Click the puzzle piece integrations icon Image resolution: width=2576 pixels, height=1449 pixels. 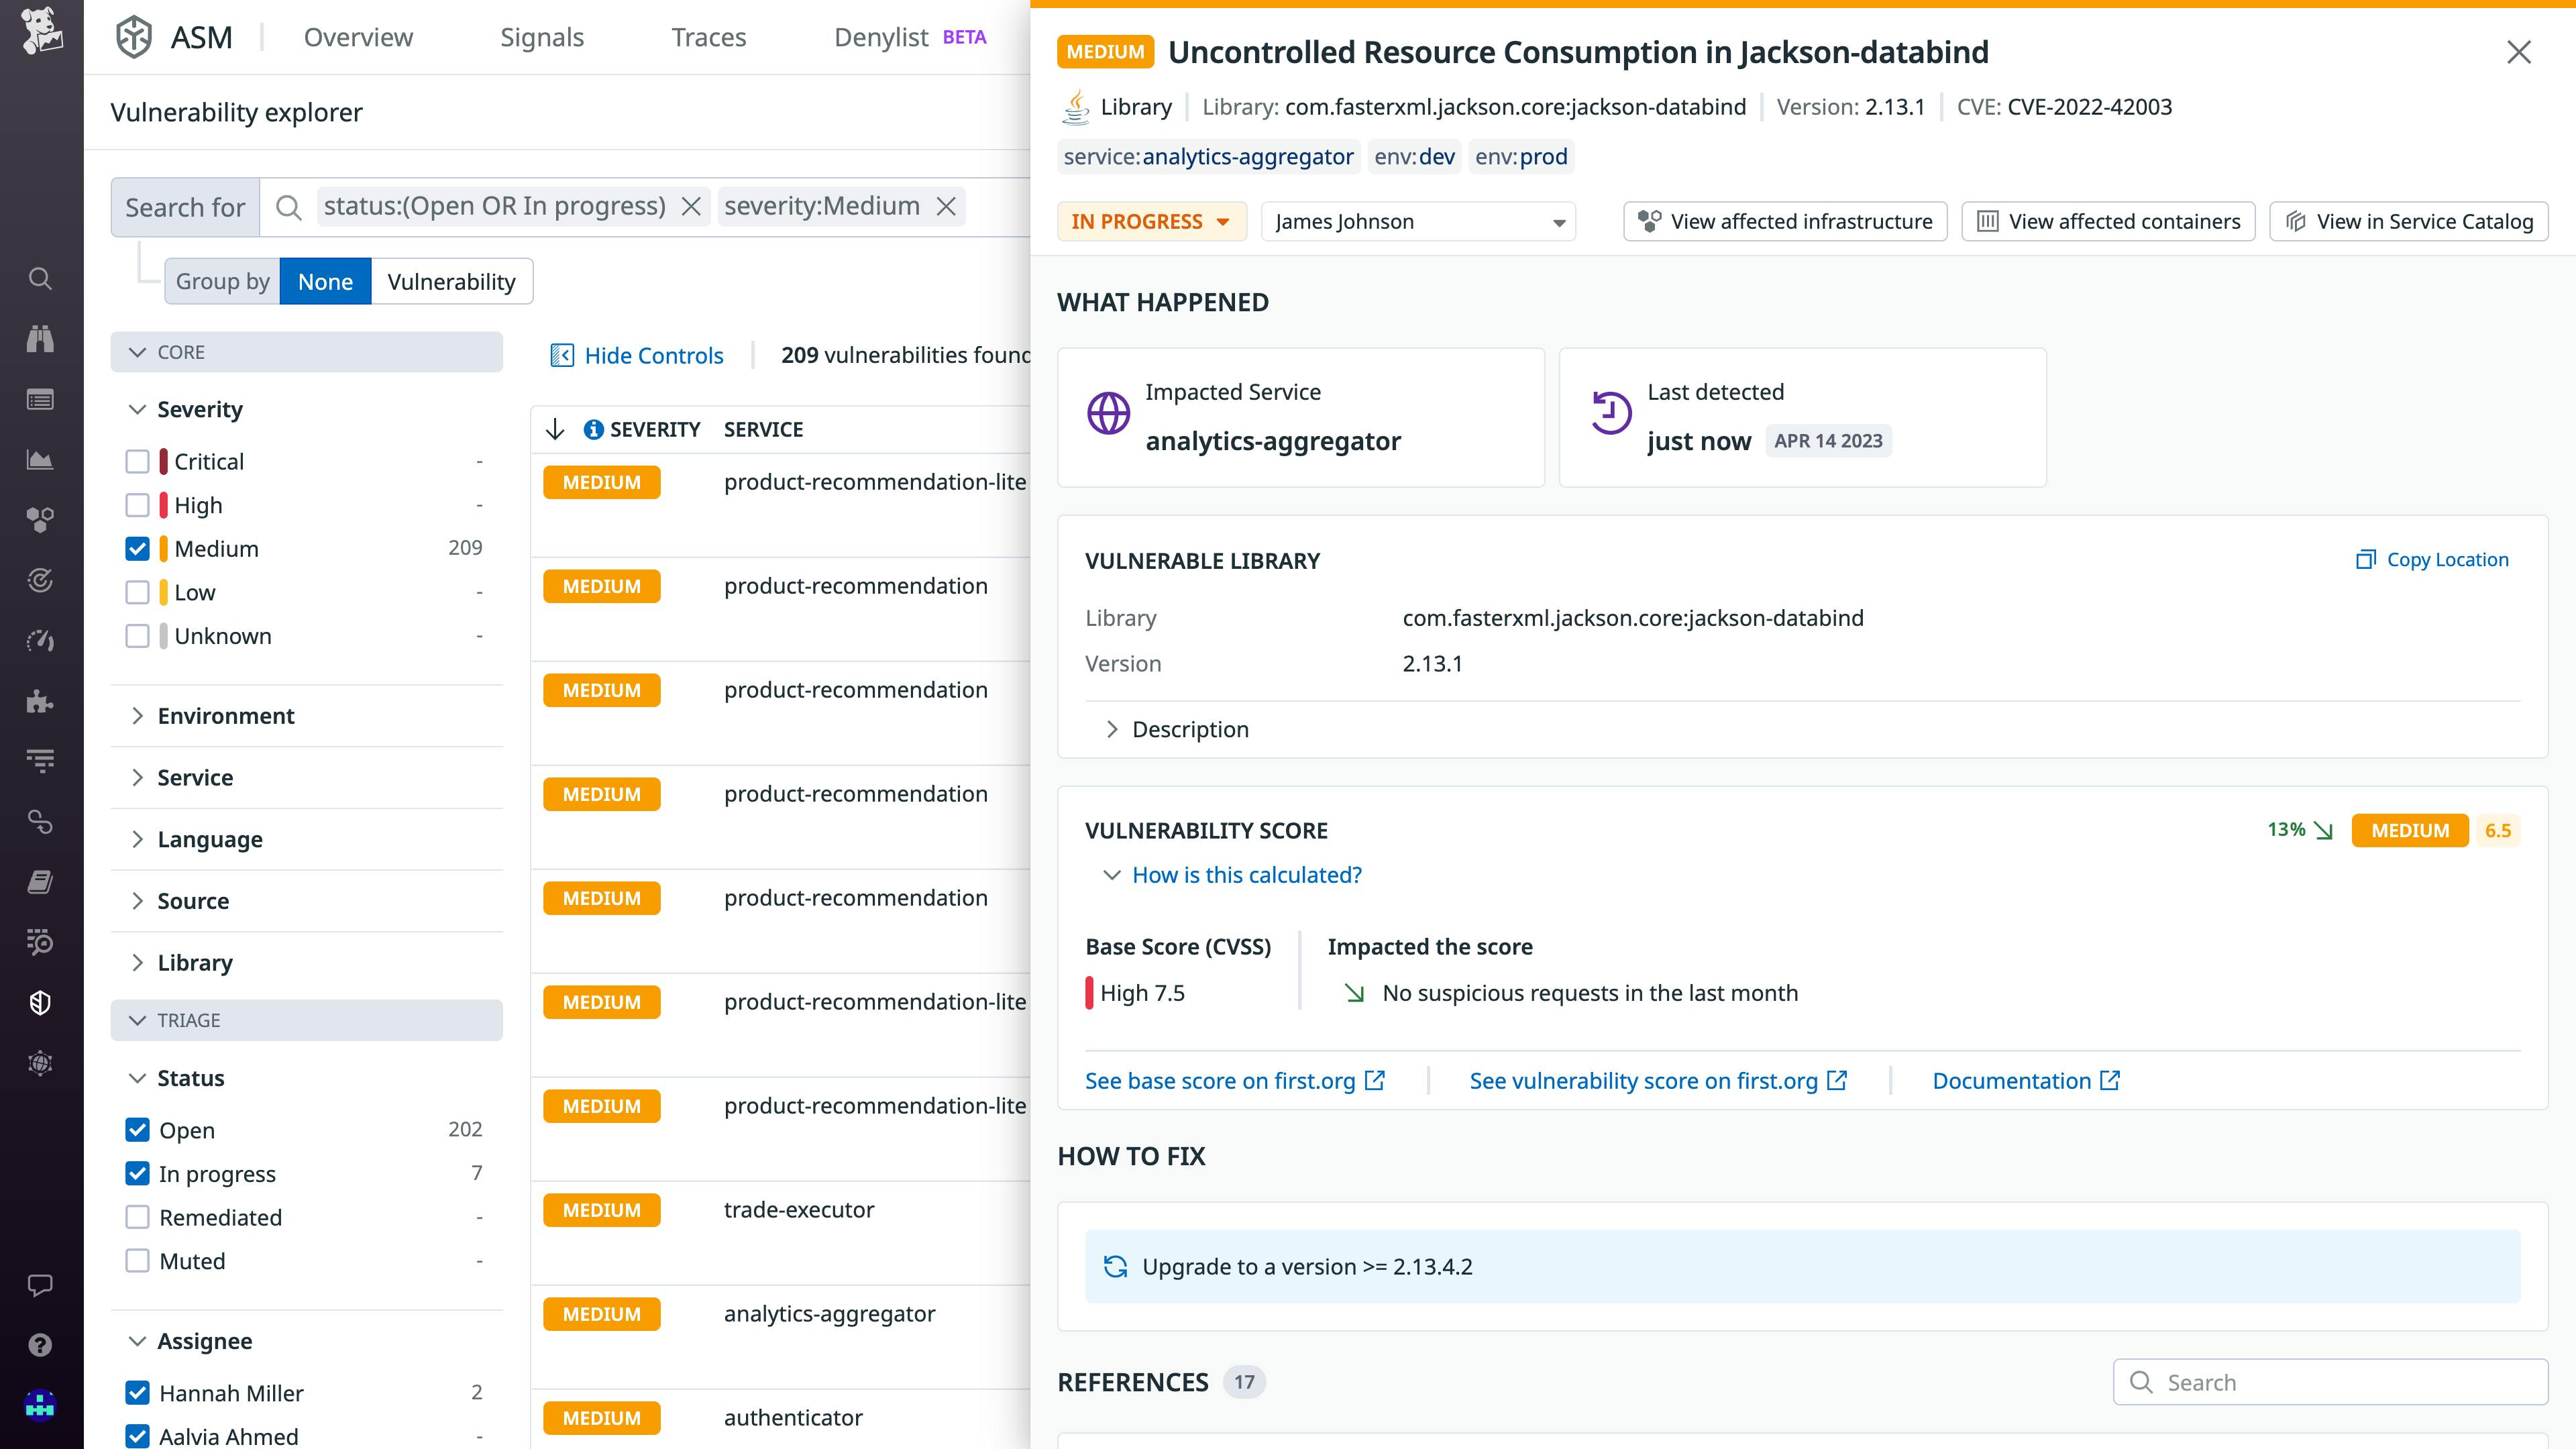tap(40, 701)
